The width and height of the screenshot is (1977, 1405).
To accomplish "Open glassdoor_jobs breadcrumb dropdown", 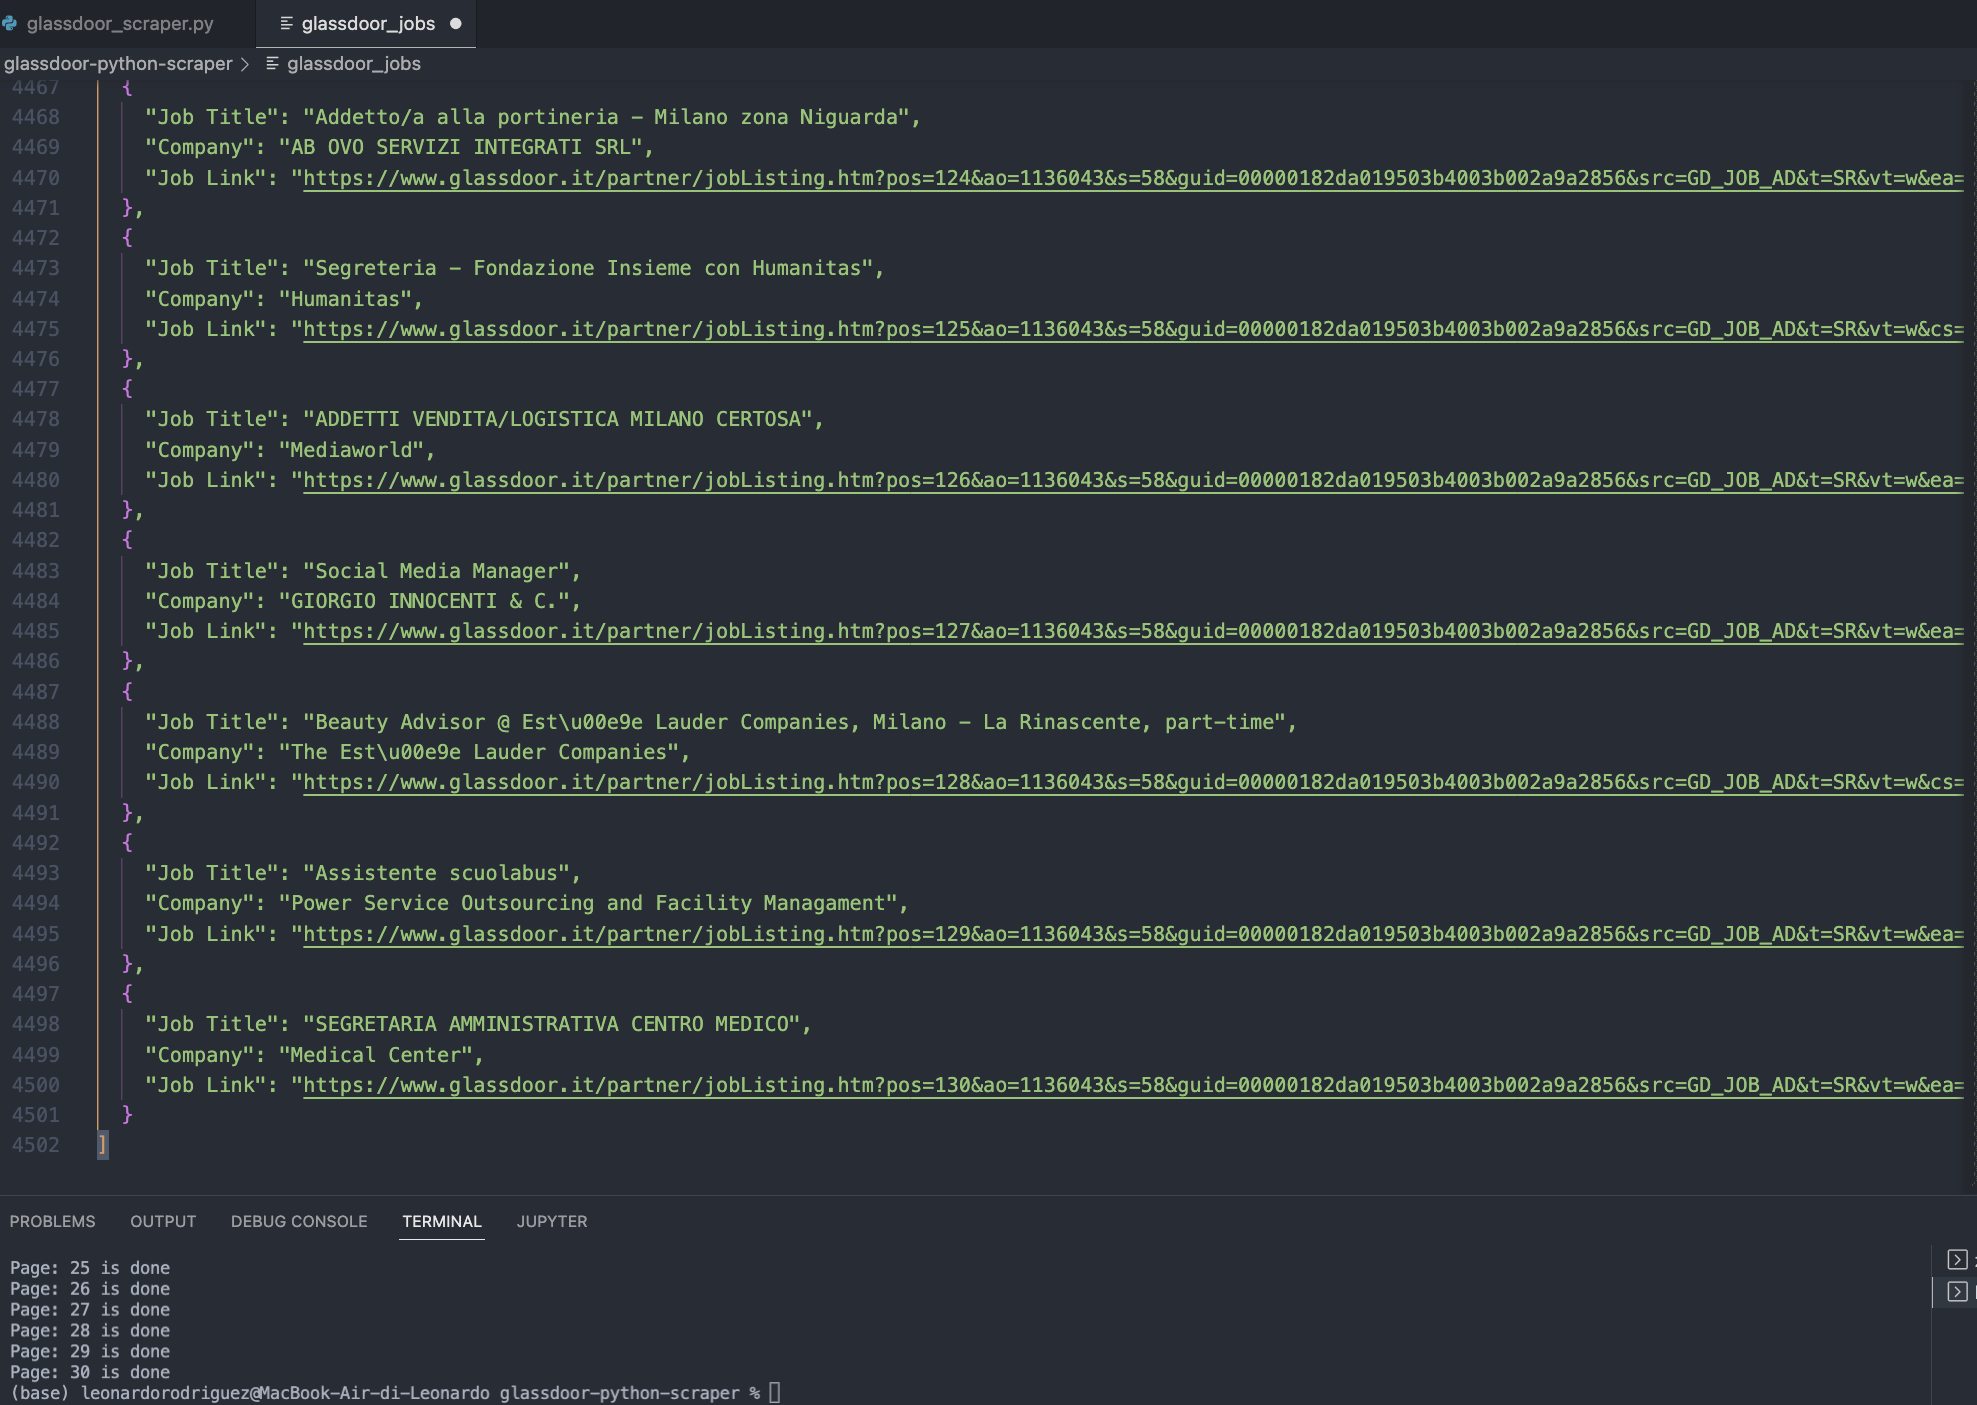I will (353, 64).
